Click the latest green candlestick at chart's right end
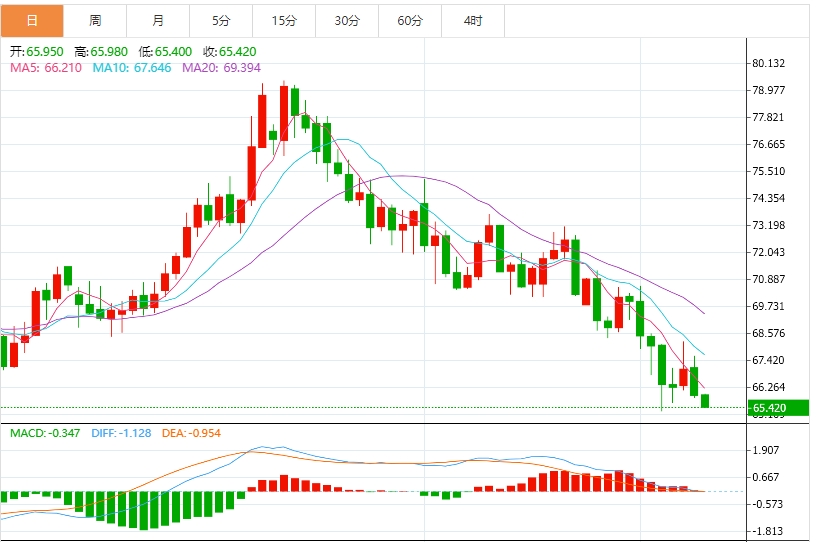The width and height of the screenshot is (816, 542). (x=705, y=401)
